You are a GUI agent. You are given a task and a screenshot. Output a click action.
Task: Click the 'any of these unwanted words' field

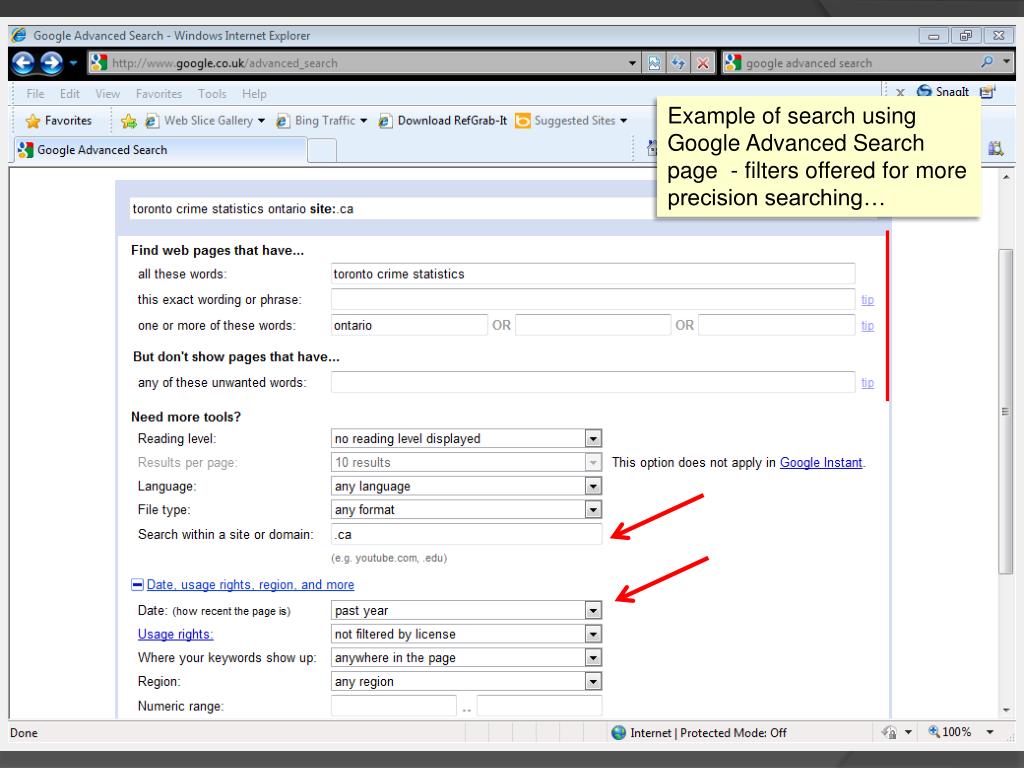coord(593,383)
